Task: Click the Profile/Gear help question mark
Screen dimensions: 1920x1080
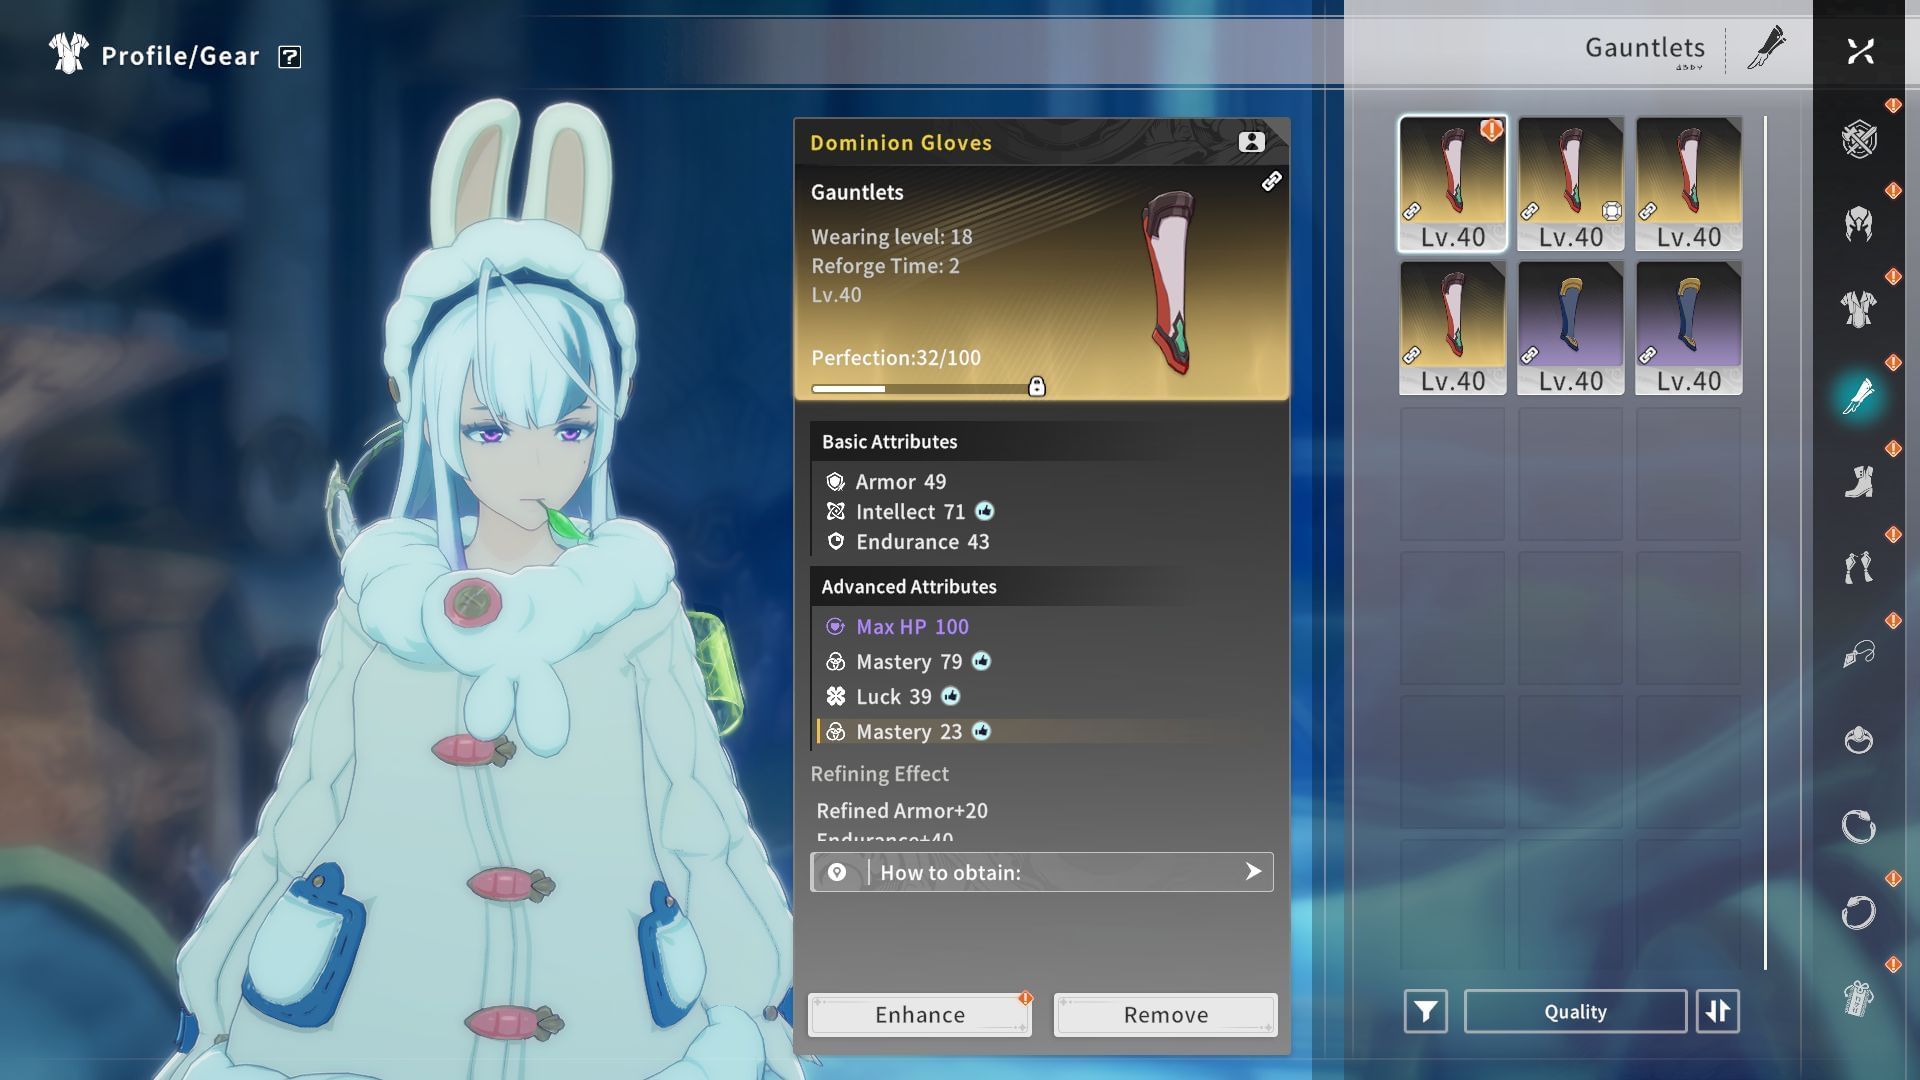Action: pyautogui.click(x=290, y=57)
